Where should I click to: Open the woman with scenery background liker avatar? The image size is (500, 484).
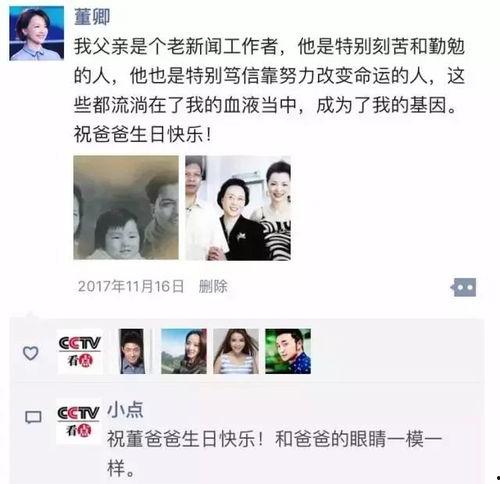pyautogui.click(x=184, y=351)
